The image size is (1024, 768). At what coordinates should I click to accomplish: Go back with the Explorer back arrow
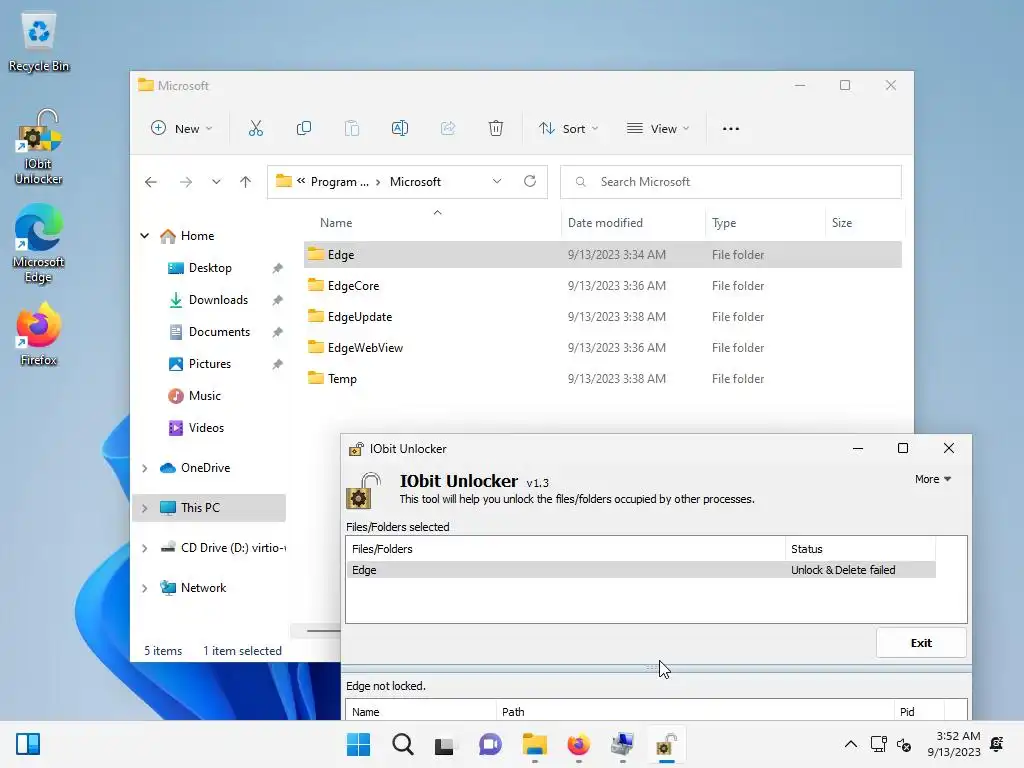point(151,182)
